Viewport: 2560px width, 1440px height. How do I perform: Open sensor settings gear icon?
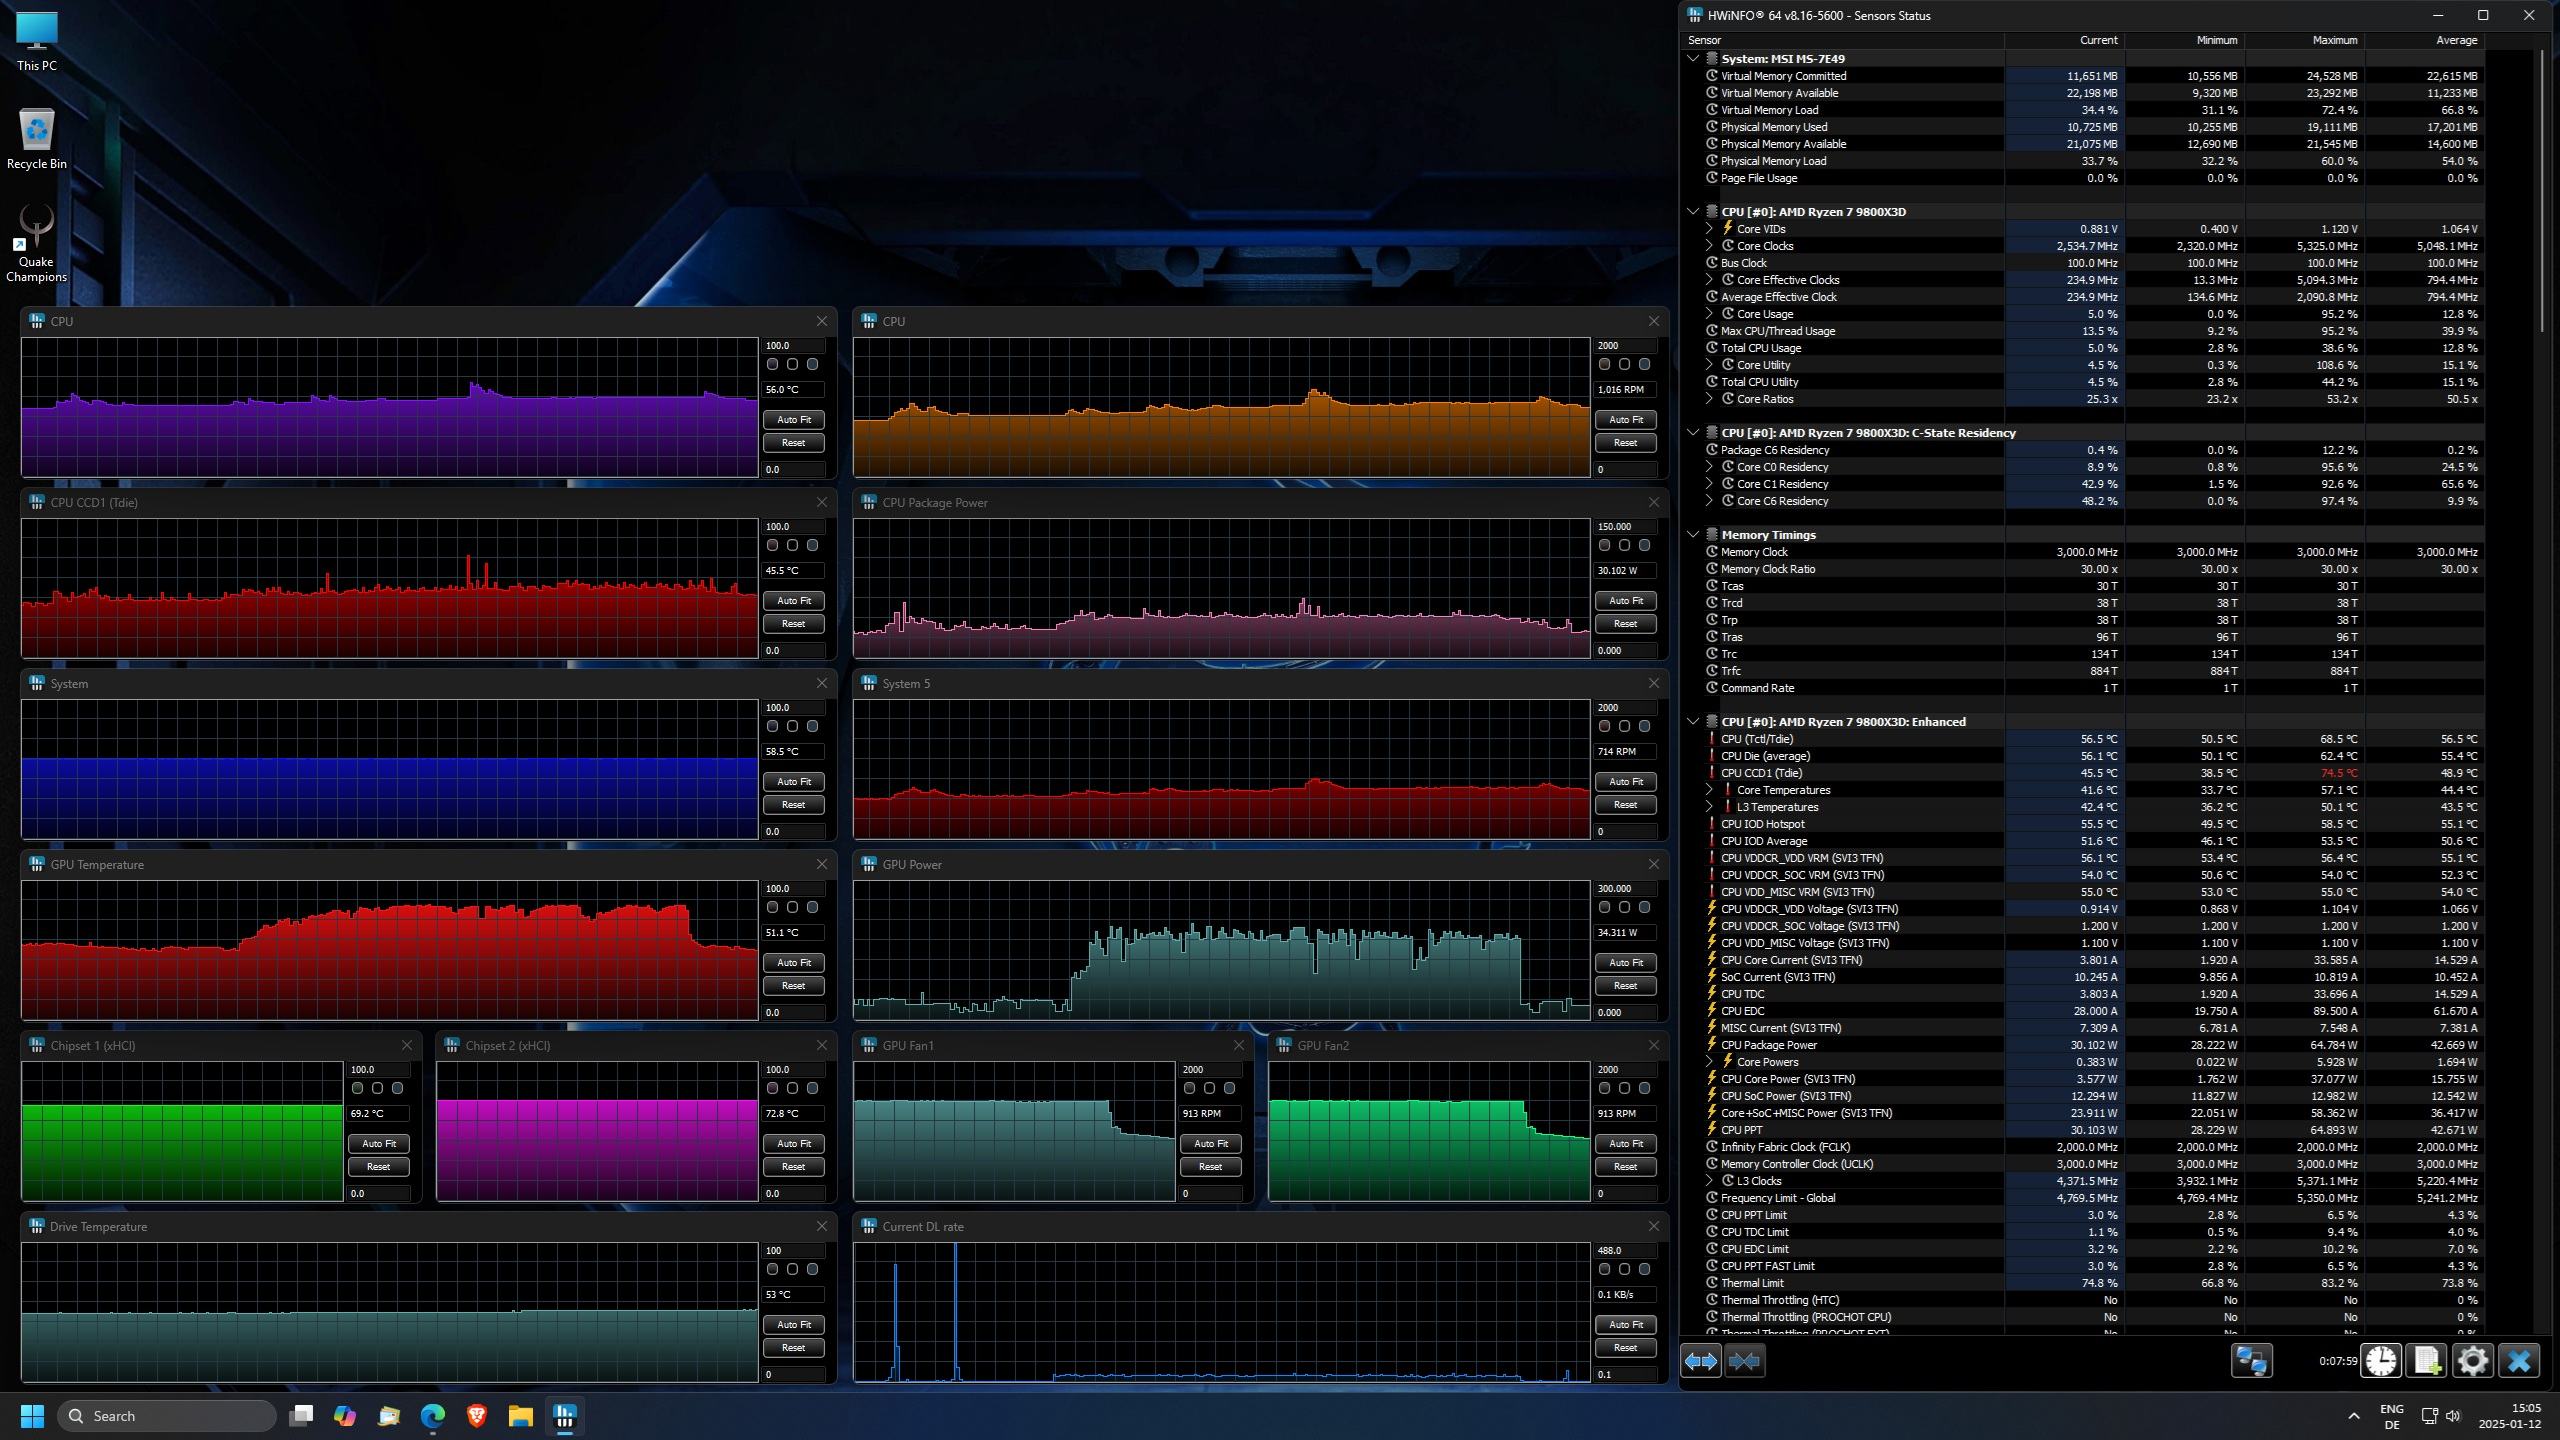click(2473, 1361)
